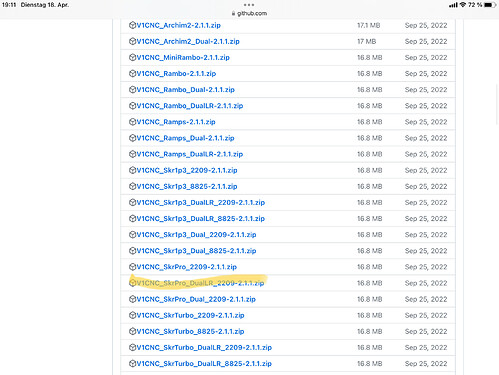Click the 17 MB size of Archim2_Dual zip
Viewport: 499px width, 375px height.
pyautogui.click(x=366, y=41)
